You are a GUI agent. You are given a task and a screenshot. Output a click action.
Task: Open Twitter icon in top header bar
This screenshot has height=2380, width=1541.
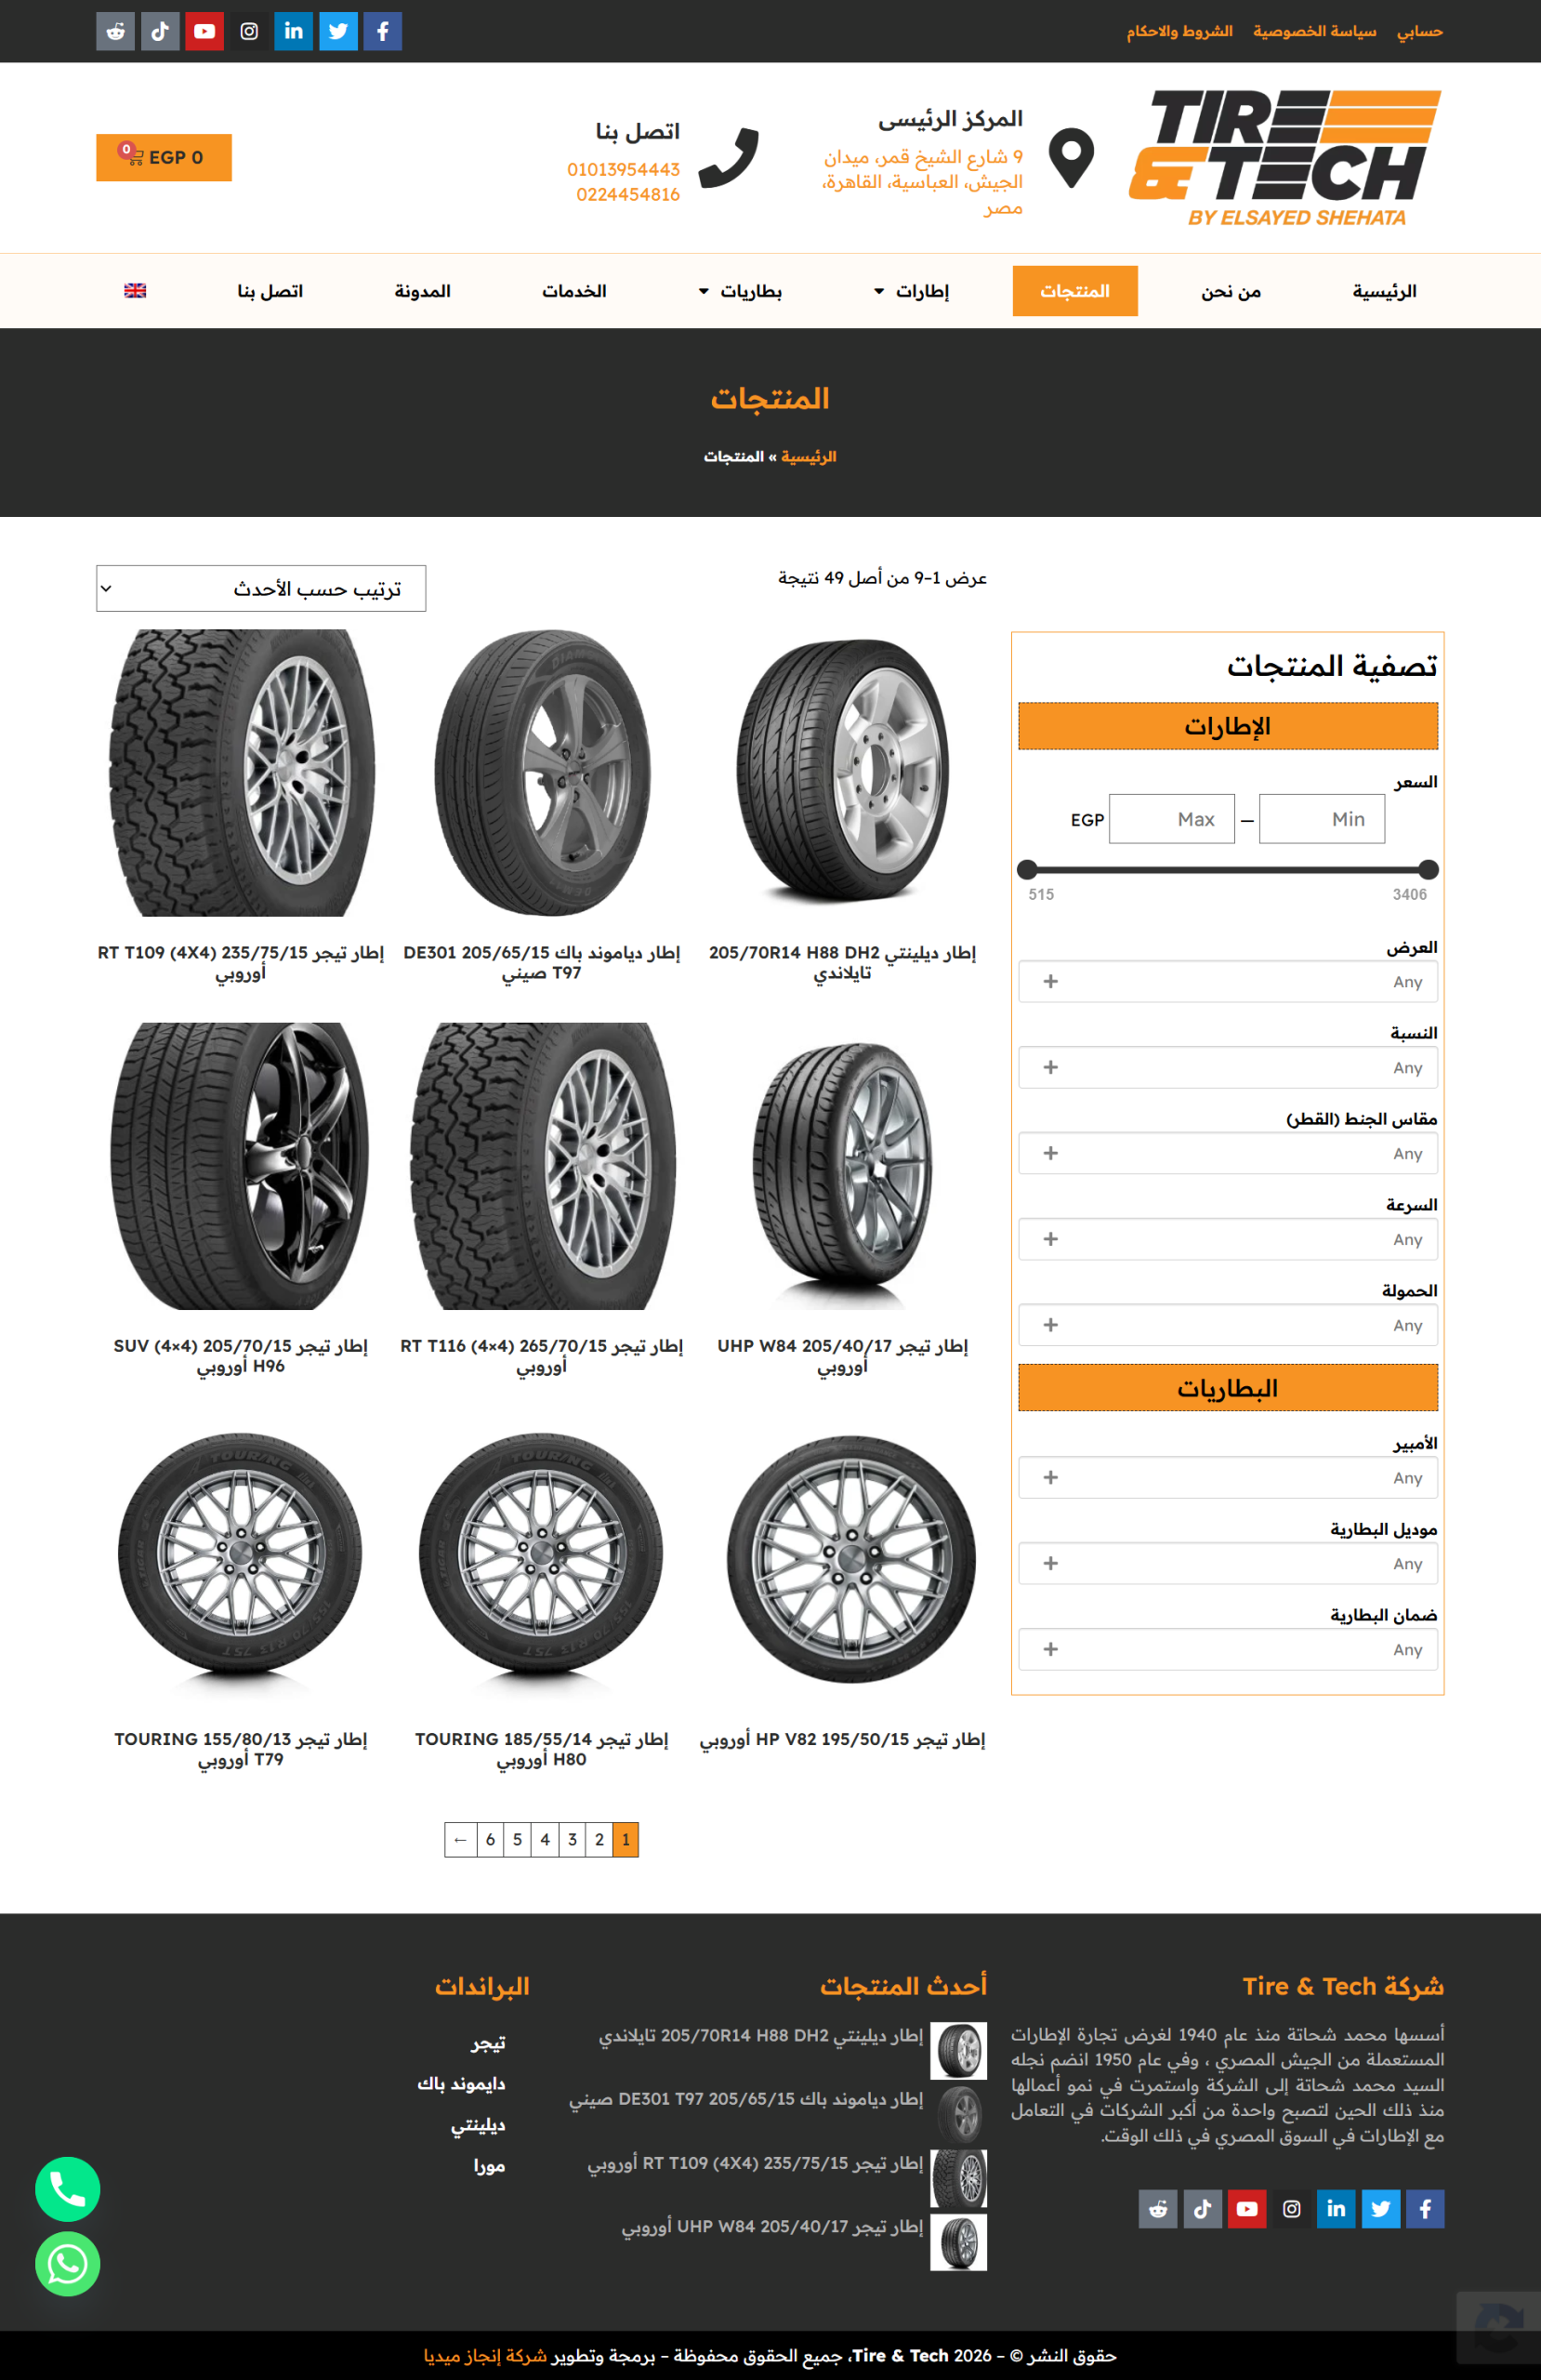pos(338,31)
